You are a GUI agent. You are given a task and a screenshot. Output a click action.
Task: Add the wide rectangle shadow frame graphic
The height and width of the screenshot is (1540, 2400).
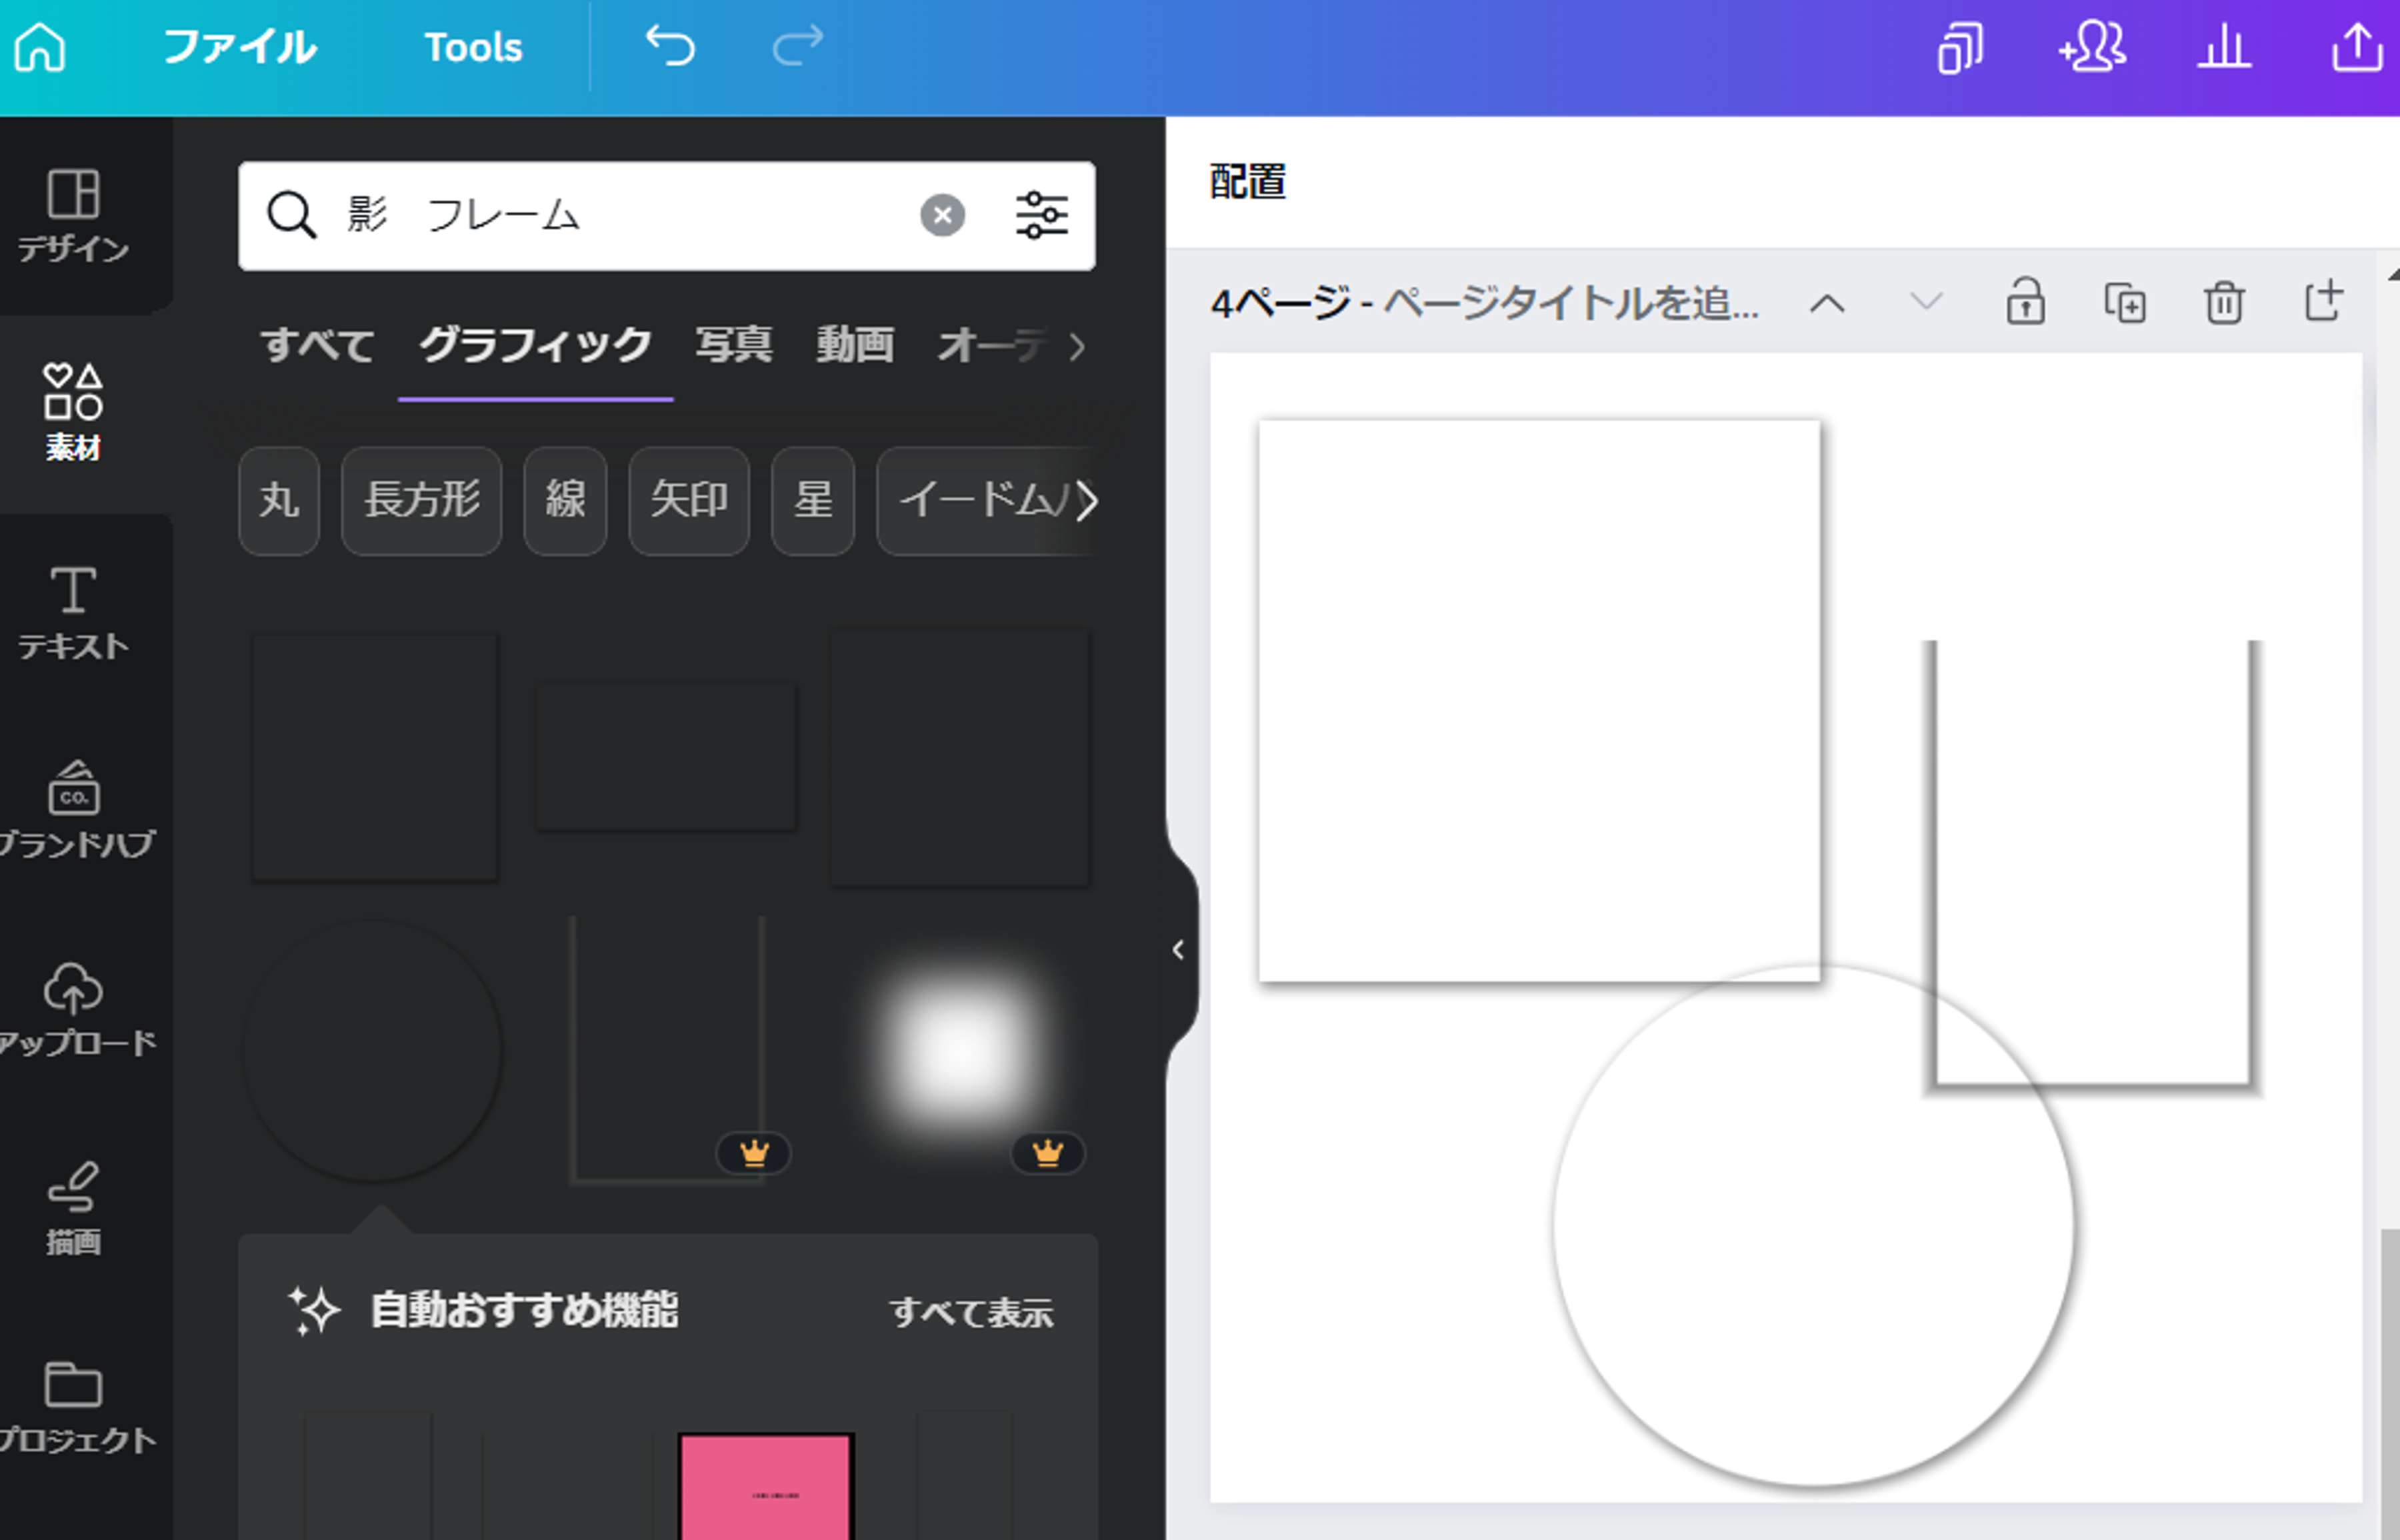point(666,756)
